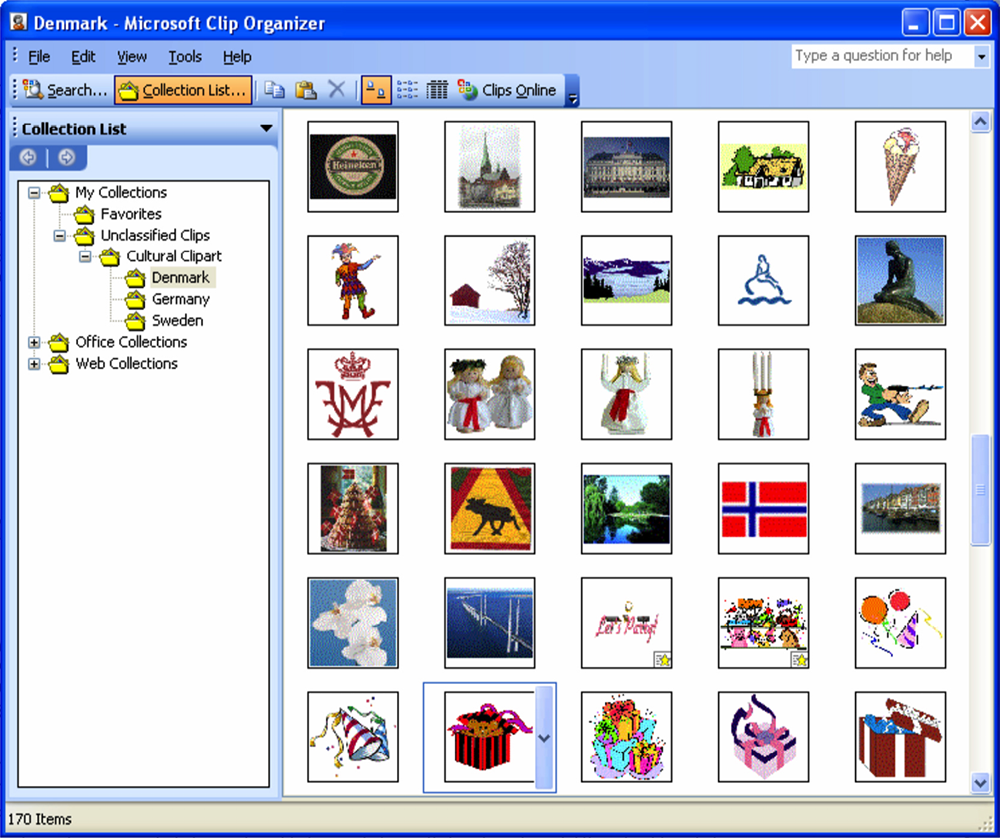This screenshot has width=1000, height=838.
Task: Select the Germany collection folder
Action: tap(181, 299)
